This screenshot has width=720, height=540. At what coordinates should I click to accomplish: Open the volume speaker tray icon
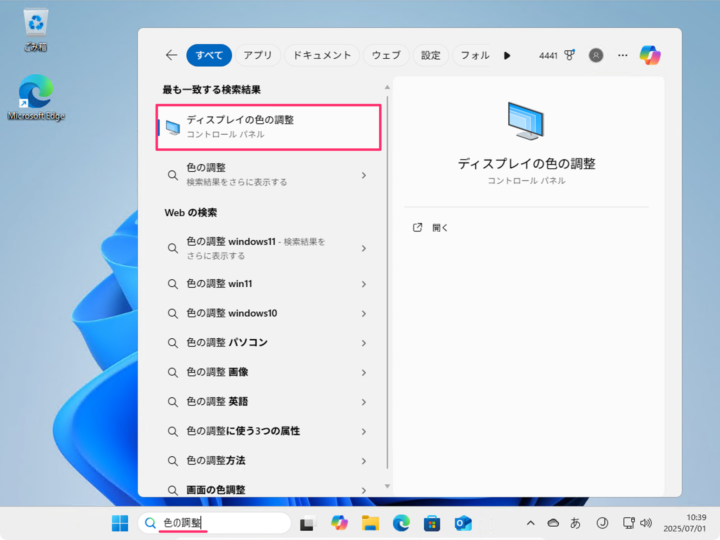(x=646, y=523)
